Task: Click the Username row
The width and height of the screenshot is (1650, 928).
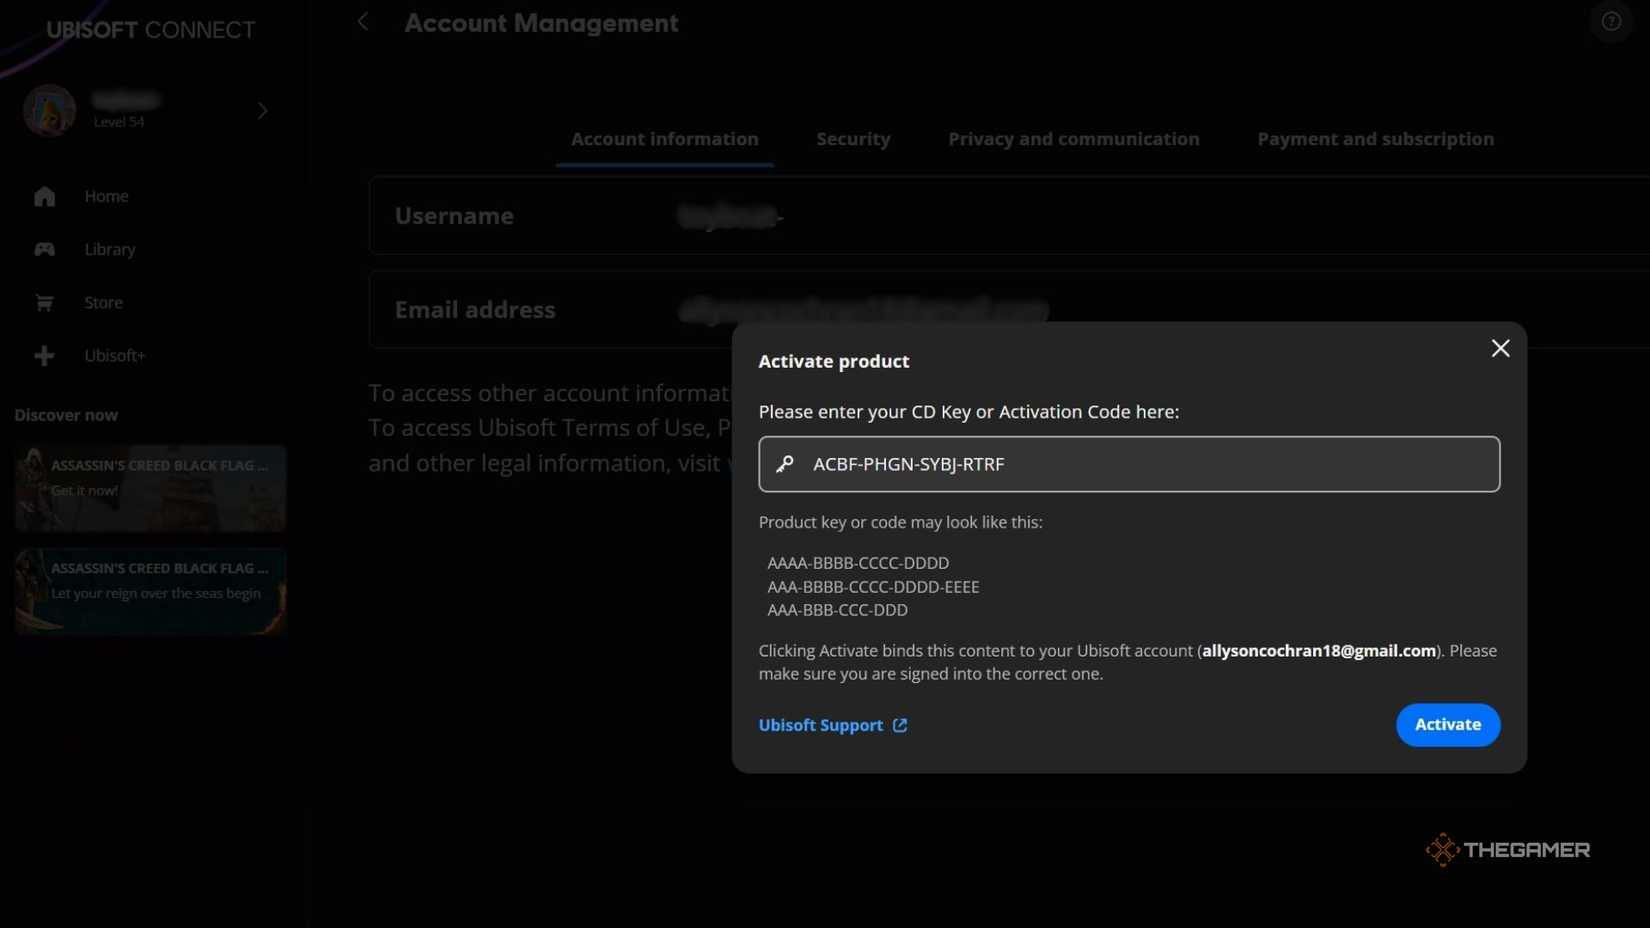Action: (1009, 216)
